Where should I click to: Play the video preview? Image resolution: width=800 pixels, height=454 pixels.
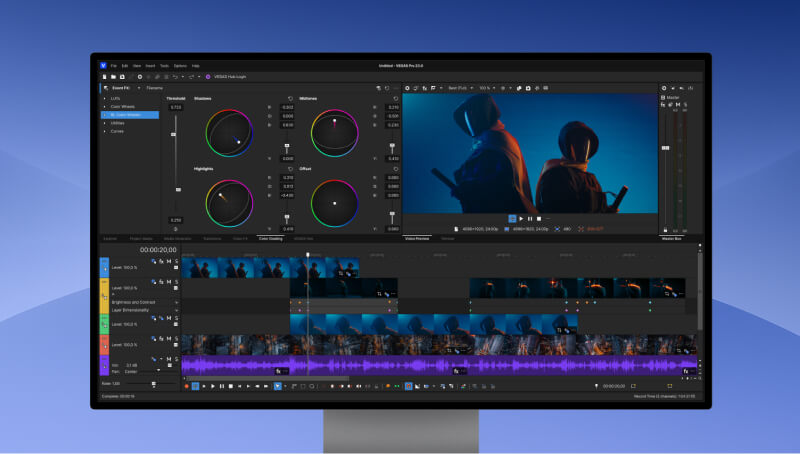tap(521, 219)
